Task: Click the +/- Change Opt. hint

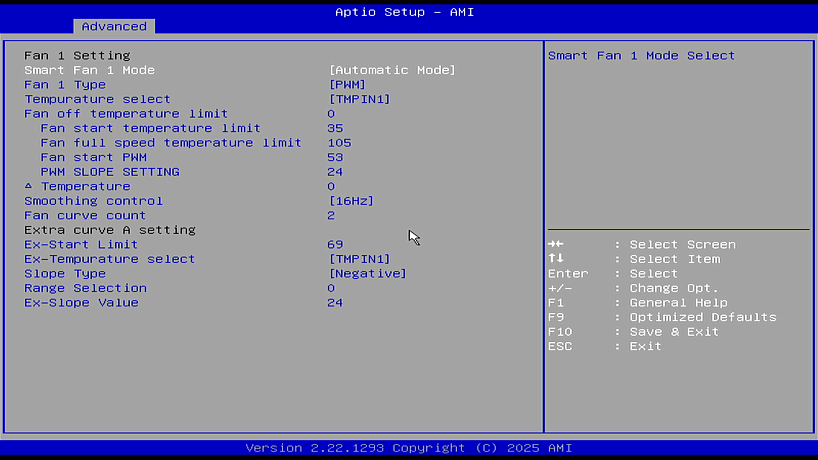Action: click(633, 288)
